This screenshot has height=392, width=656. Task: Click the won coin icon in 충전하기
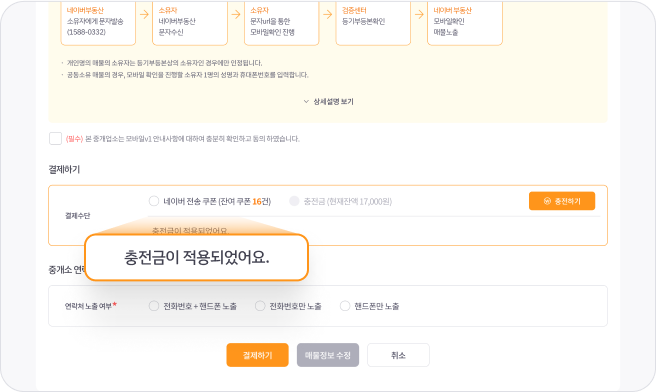coord(547,201)
